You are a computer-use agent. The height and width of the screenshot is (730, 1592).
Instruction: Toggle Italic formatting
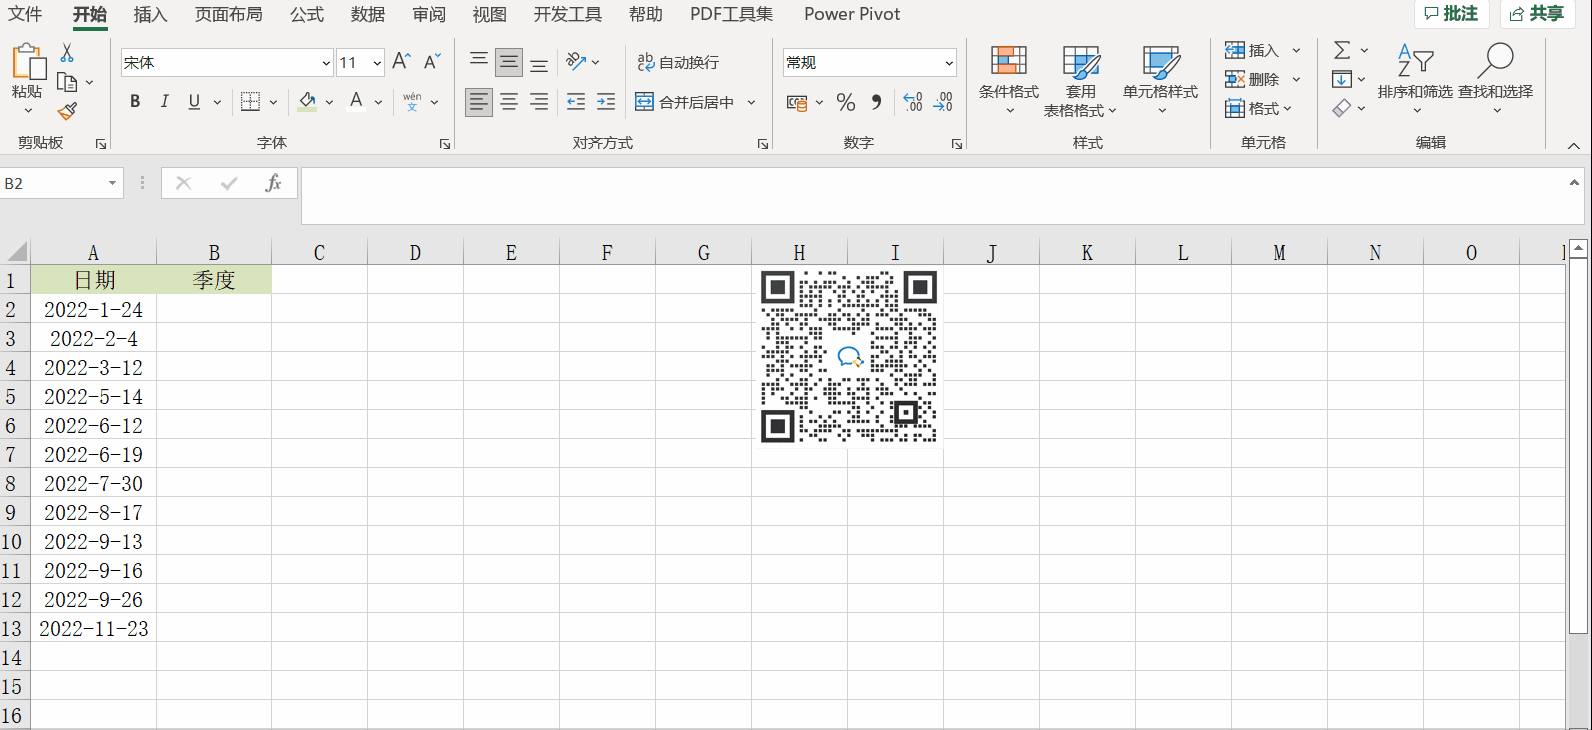(165, 101)
